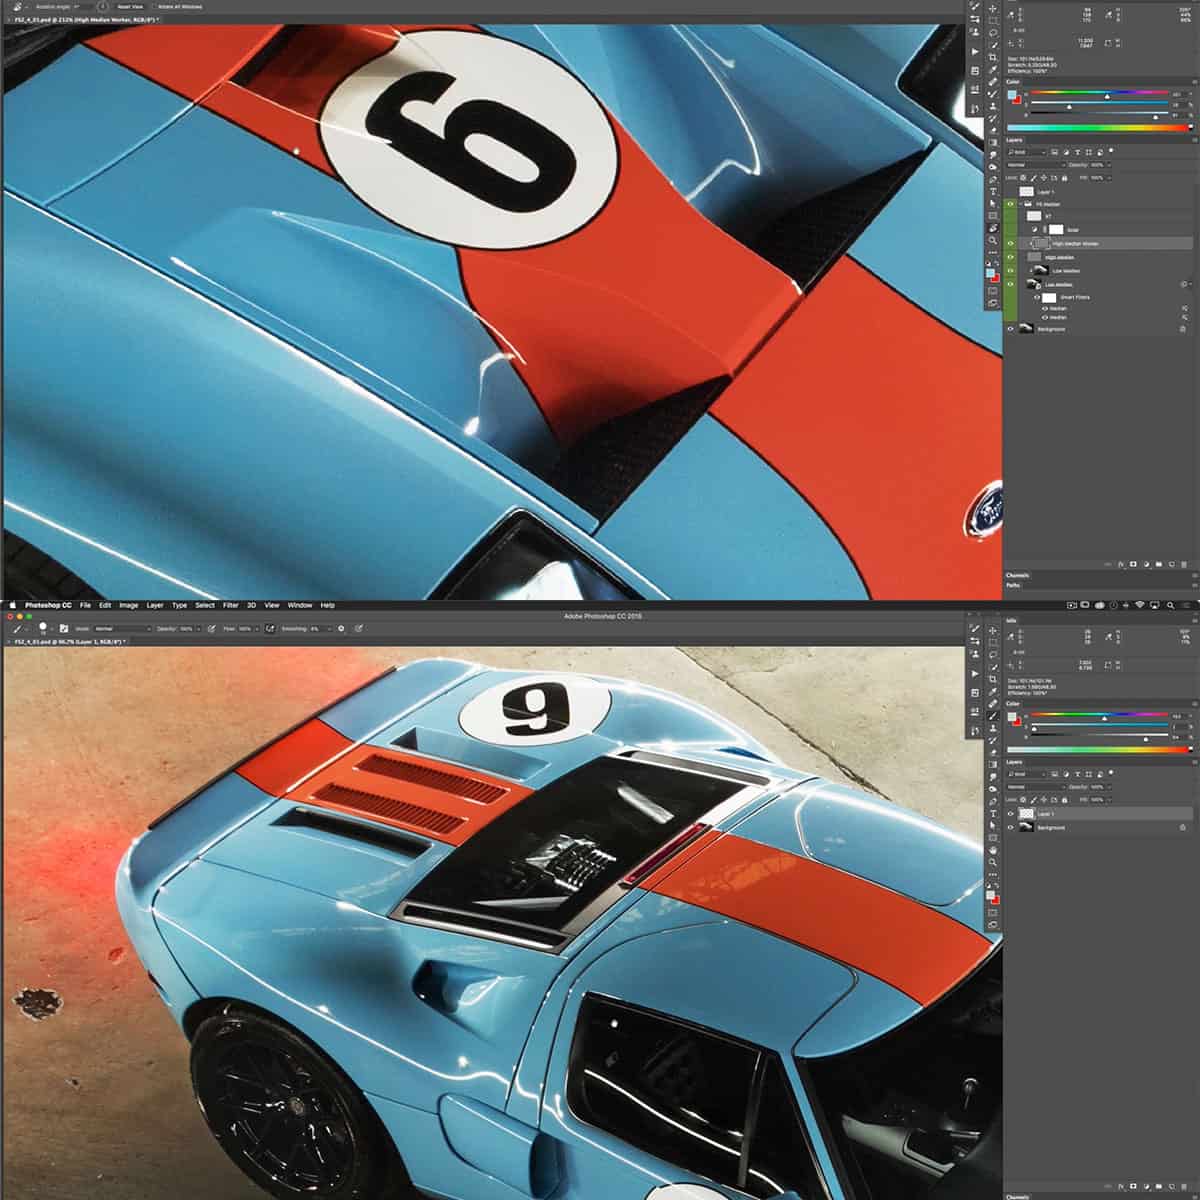Select the Crop tool in top window
This screenshot has height=1200, width=1200.
coord(993,57)
